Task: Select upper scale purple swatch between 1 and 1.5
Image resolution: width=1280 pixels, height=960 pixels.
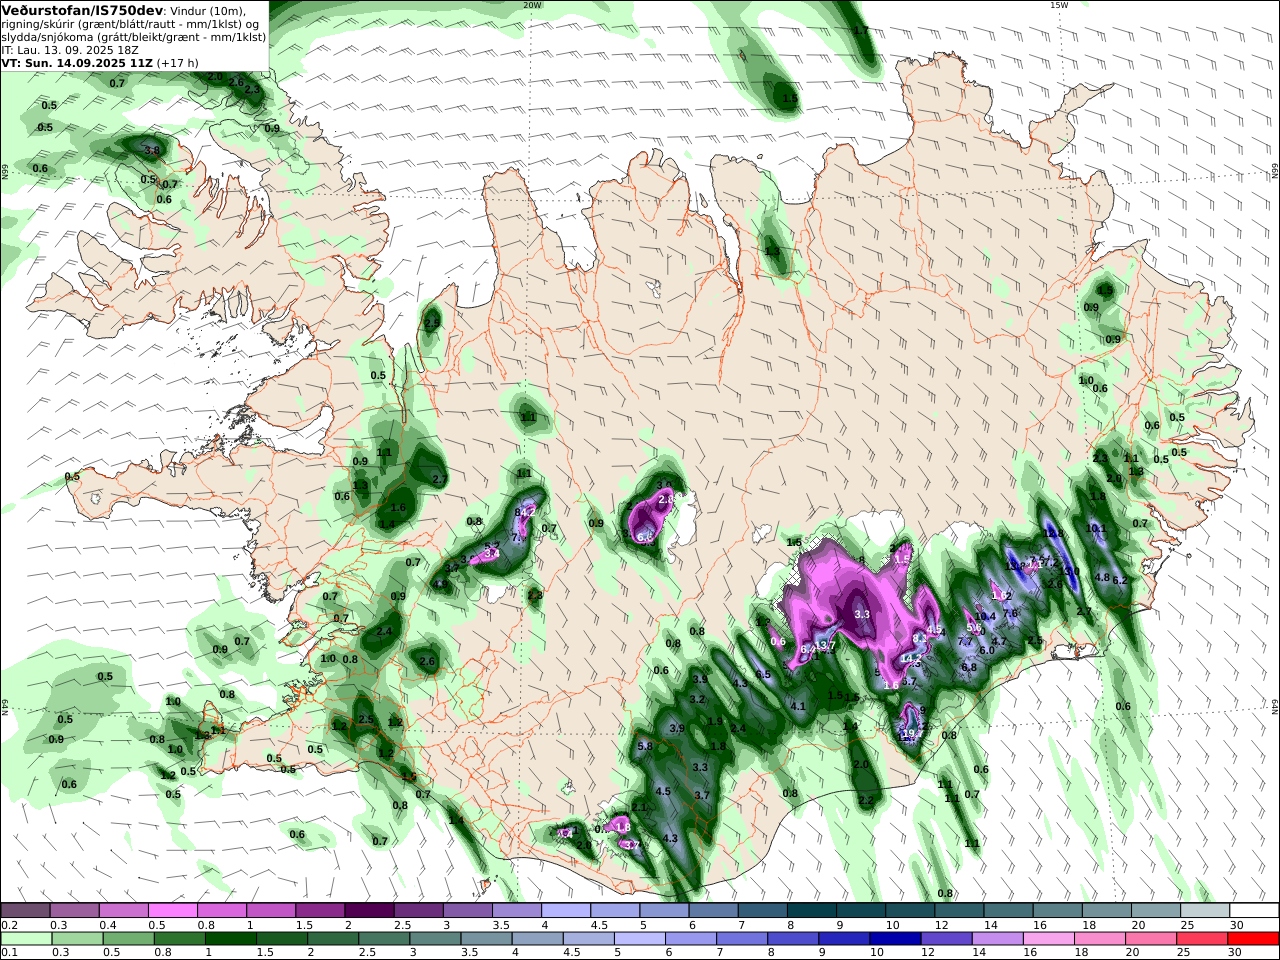Action: pos(272,911)
